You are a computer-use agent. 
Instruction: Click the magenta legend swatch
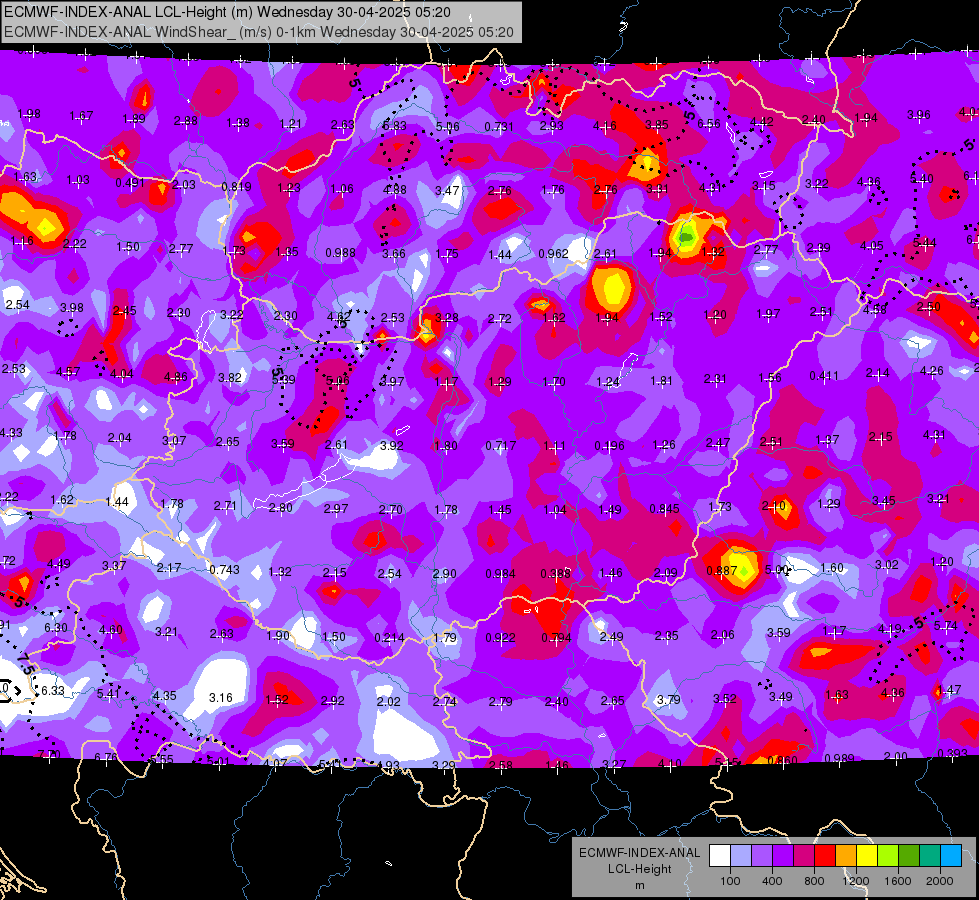[804, 856]
